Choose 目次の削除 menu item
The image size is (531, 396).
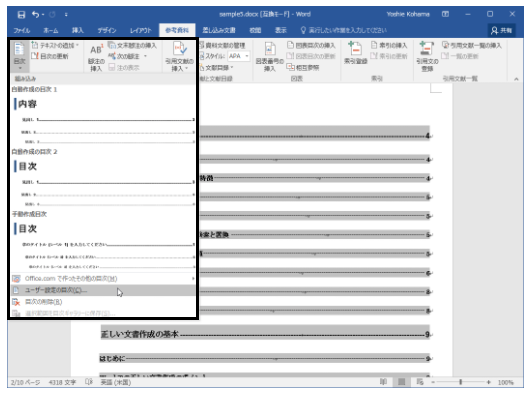pyautogui.click(x=103, y=302)
